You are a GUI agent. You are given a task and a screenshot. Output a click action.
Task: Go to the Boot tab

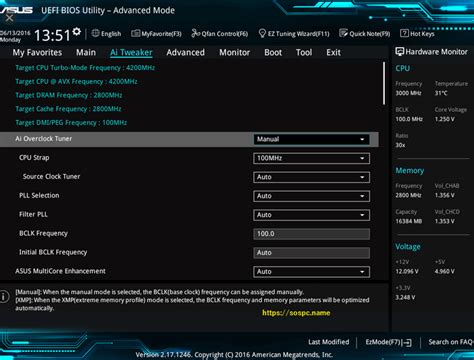273,52
